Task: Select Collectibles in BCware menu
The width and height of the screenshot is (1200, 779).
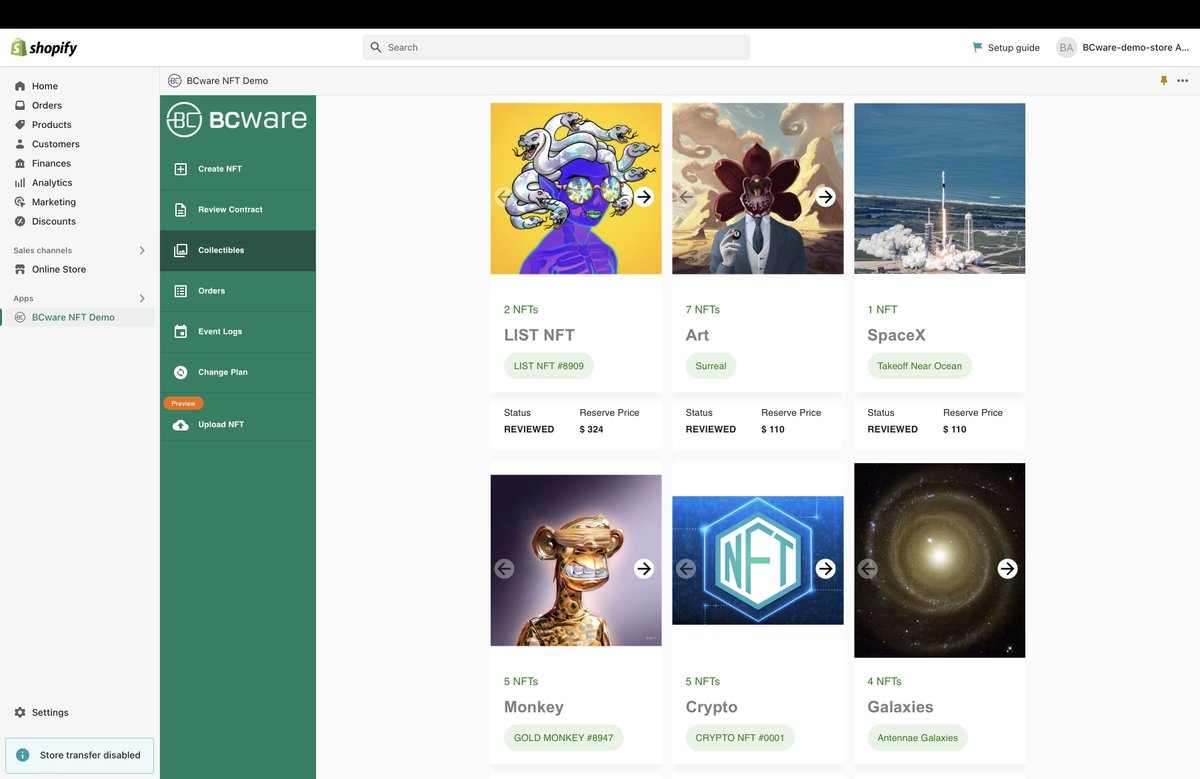Action: pyautogui.click(x=238, y=250)
